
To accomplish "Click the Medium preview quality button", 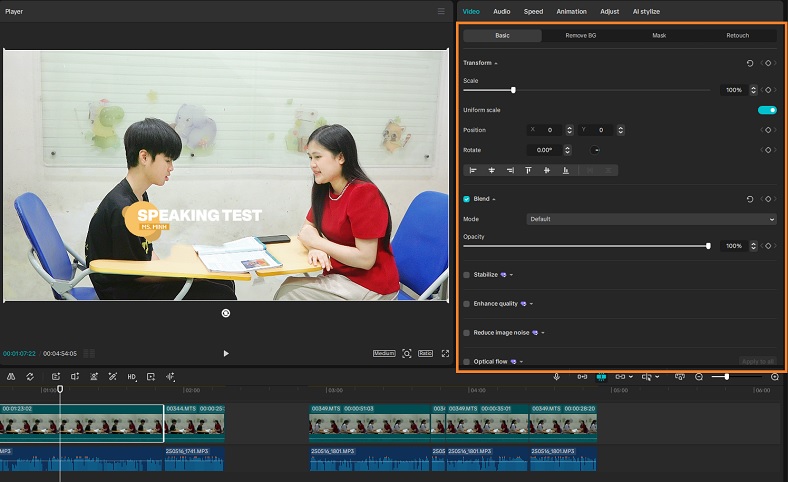I will (384, 354).
